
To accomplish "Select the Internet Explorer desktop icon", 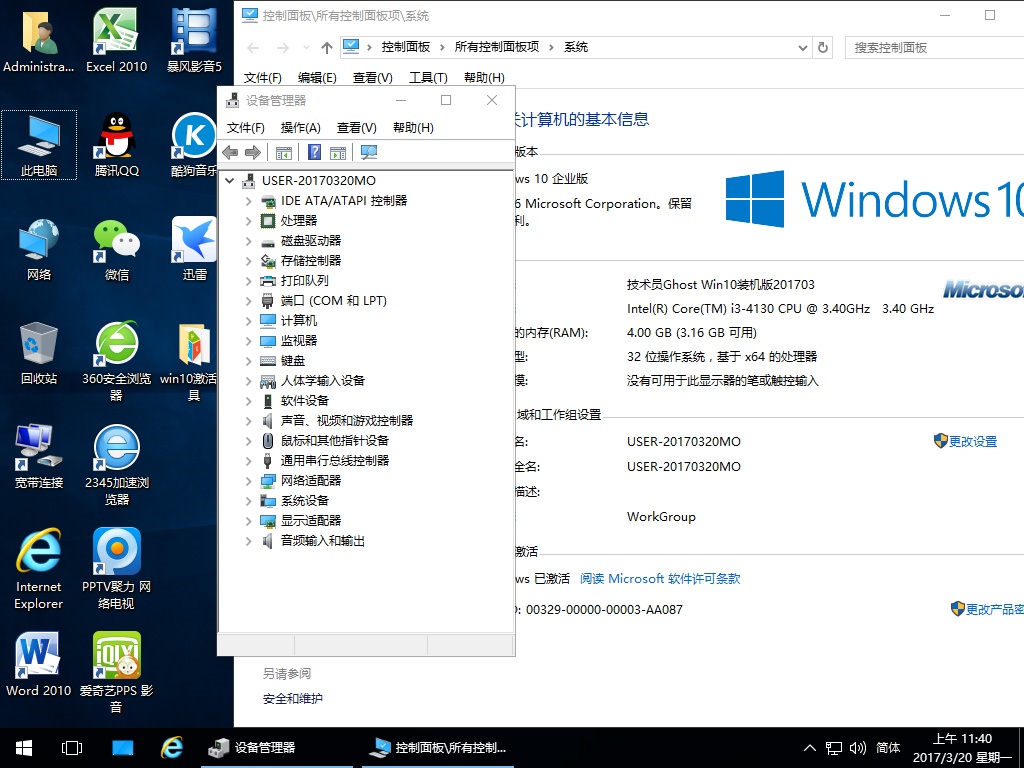I will pos(39,569).
